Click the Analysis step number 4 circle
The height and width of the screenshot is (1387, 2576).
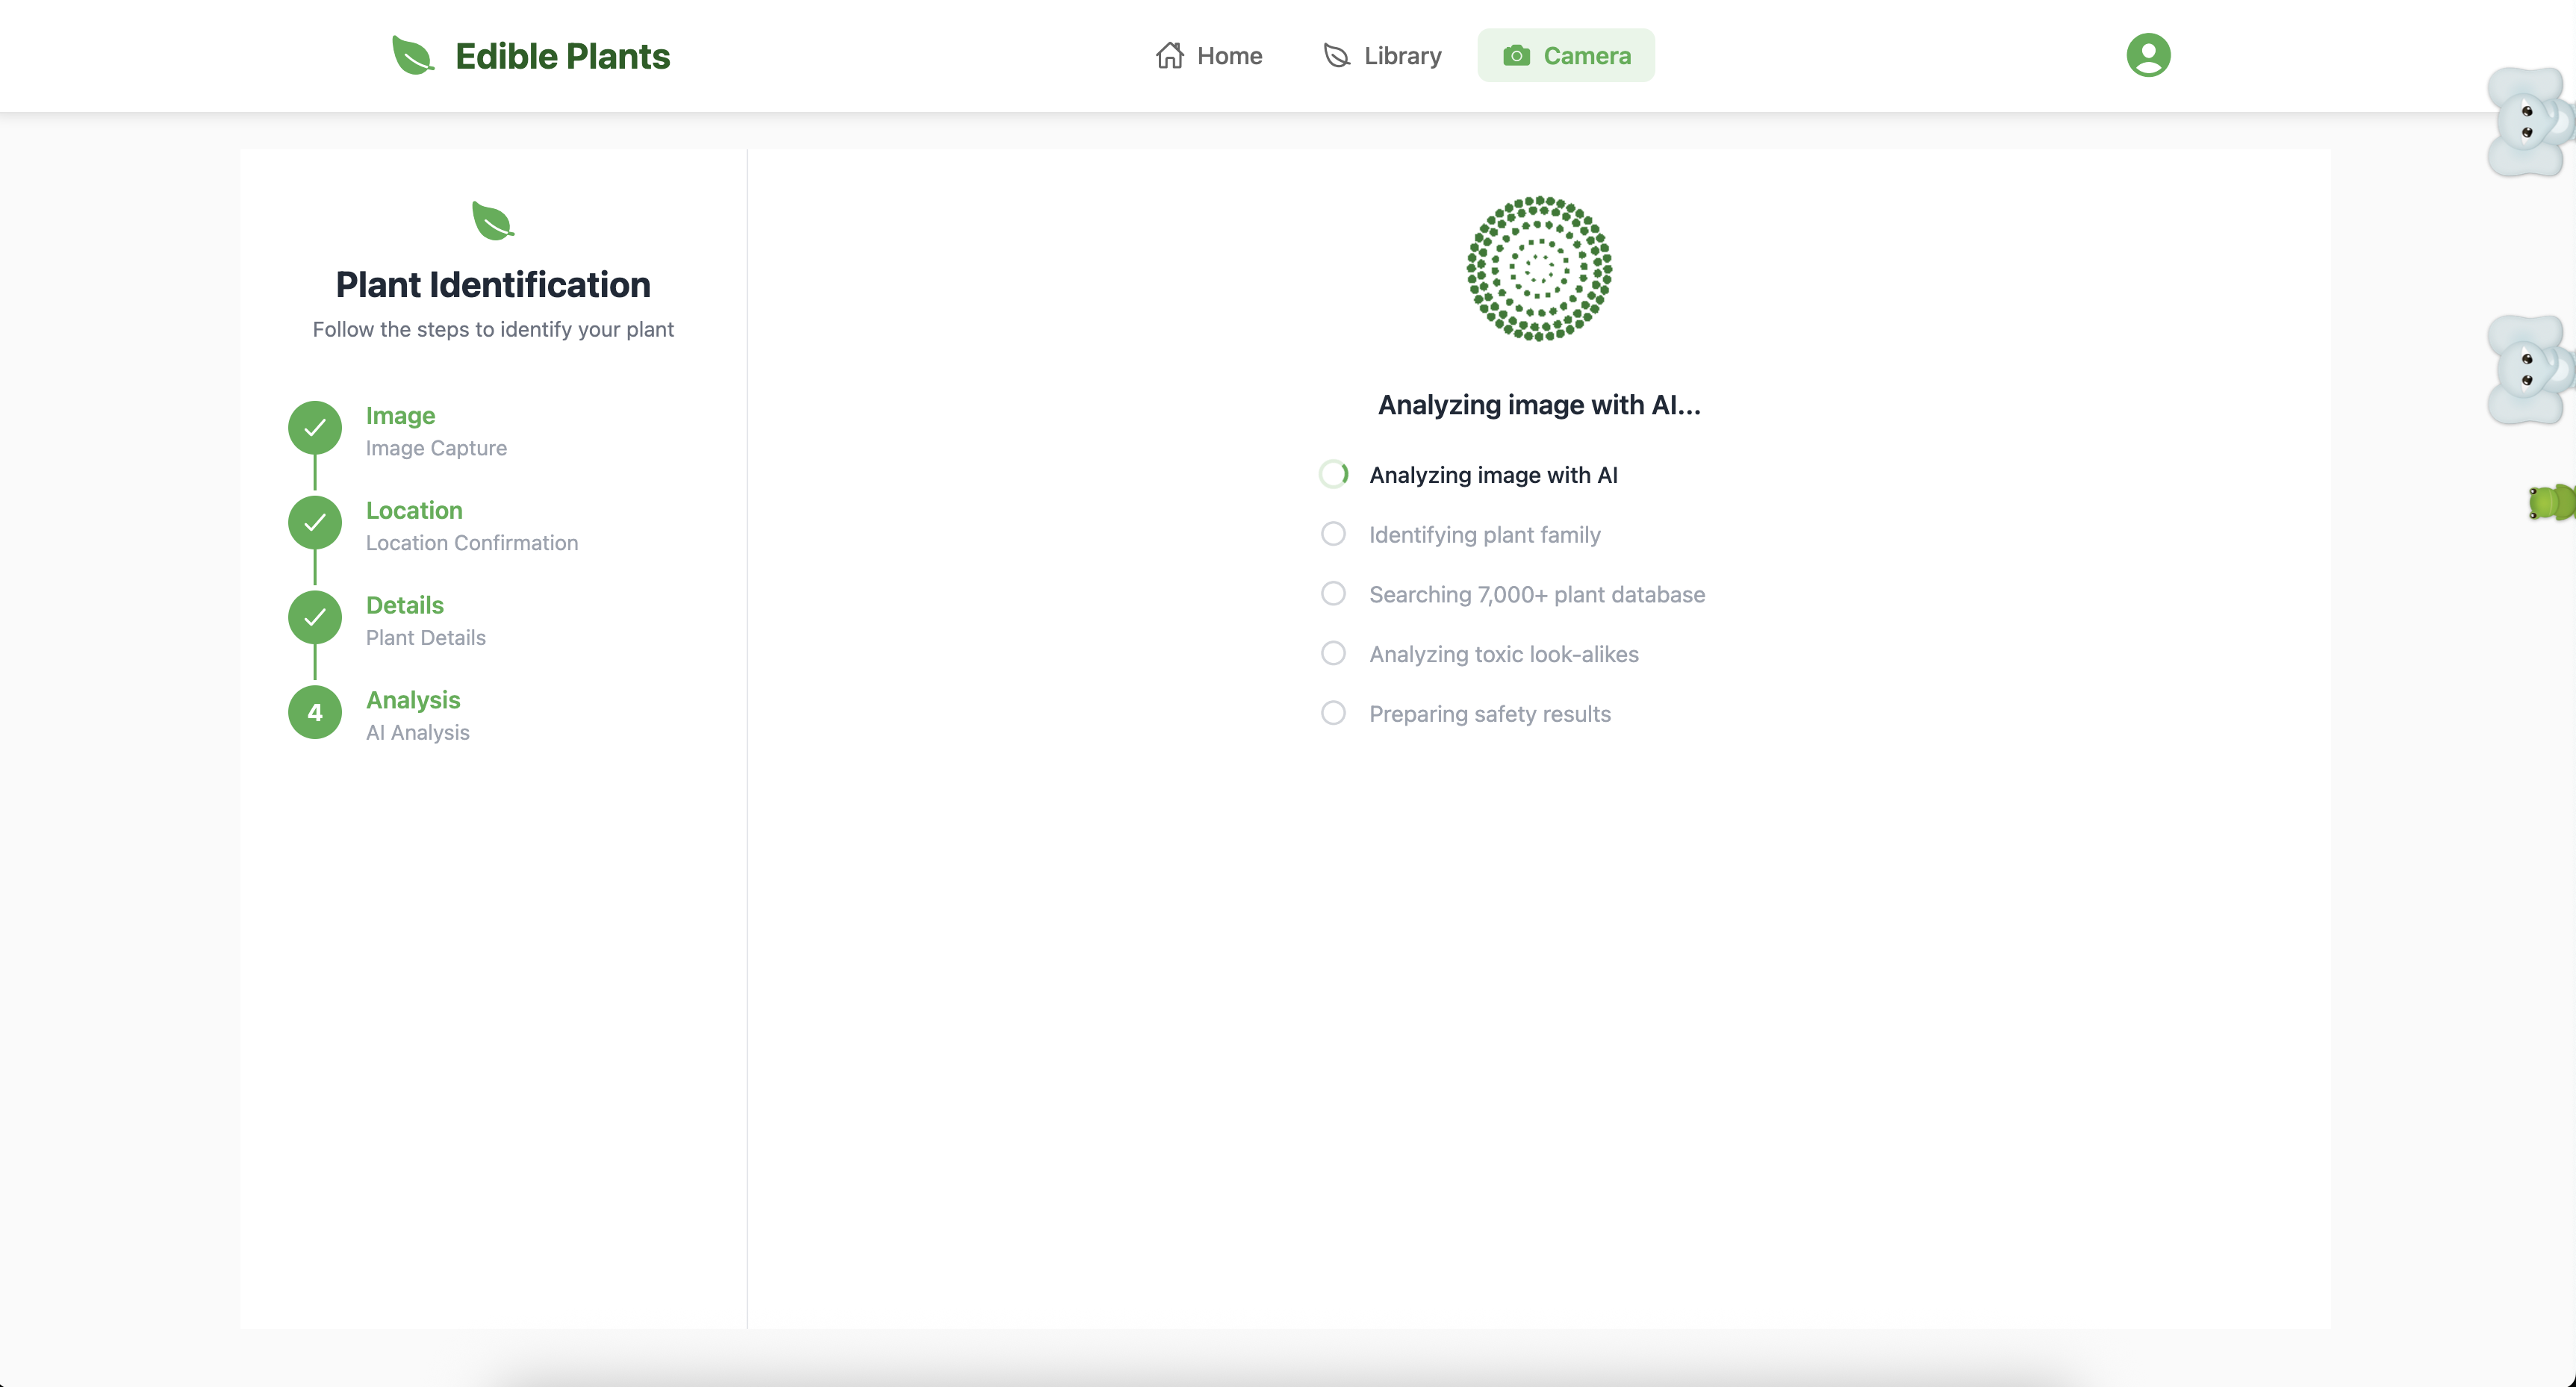pyautogui.click(x=315, y=712)
